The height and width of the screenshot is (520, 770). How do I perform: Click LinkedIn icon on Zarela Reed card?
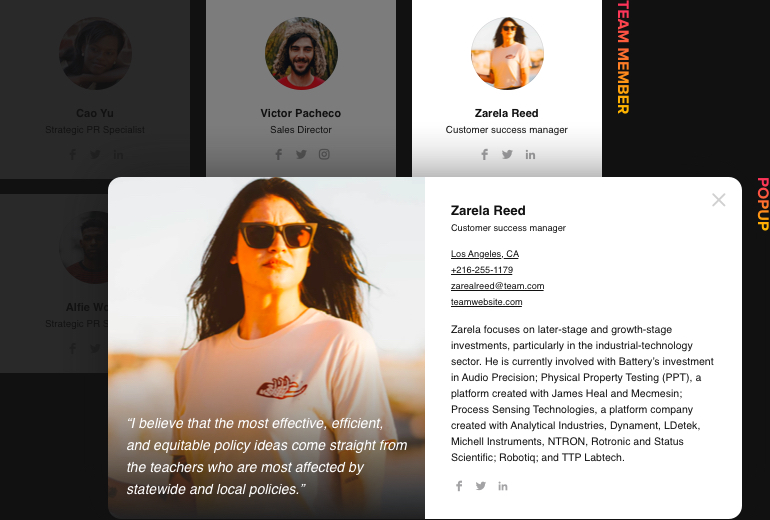530,155
